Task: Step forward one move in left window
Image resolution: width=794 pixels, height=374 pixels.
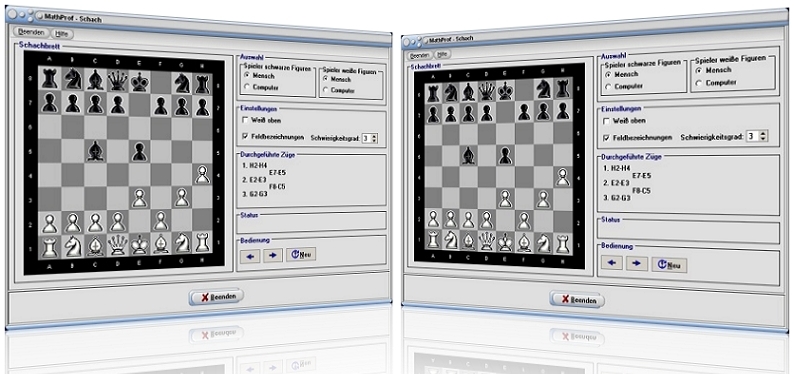Action: tap(273, 255)
